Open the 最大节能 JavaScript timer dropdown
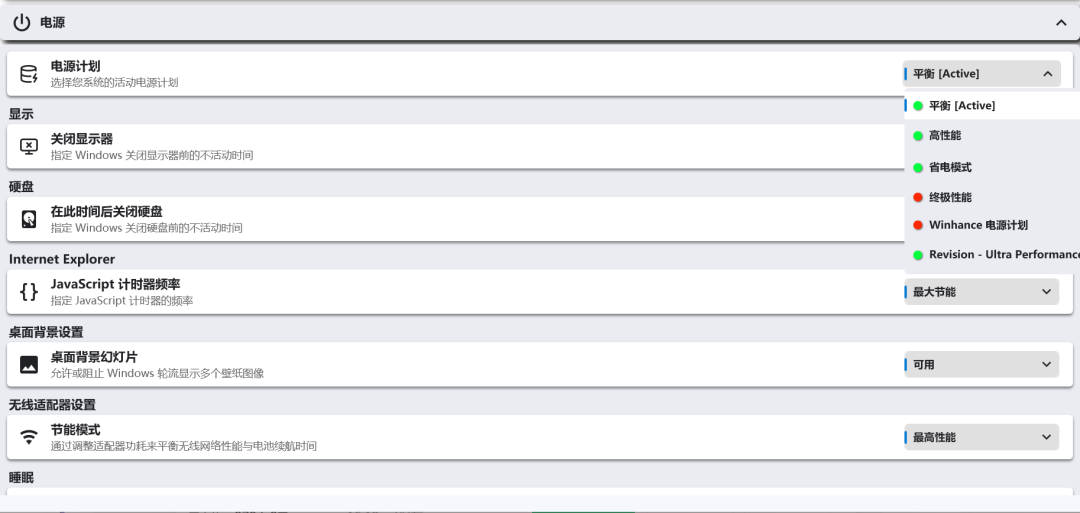Screen dimensions: 1080x513 pos(981,292)
